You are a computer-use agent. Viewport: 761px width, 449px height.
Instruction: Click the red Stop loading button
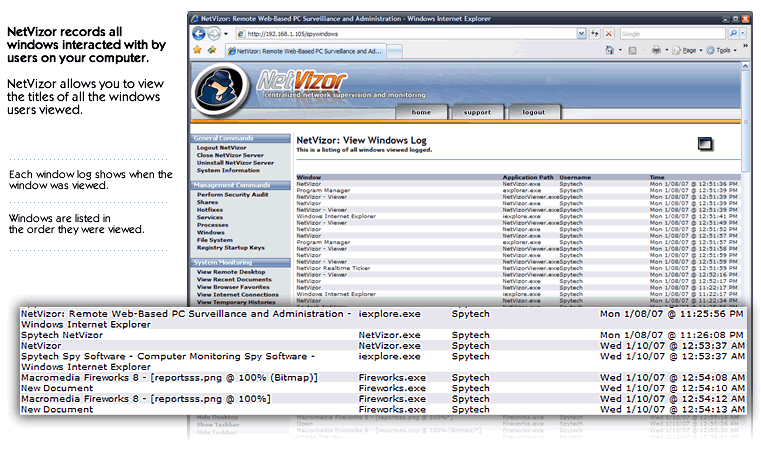[x=609, y=33]
